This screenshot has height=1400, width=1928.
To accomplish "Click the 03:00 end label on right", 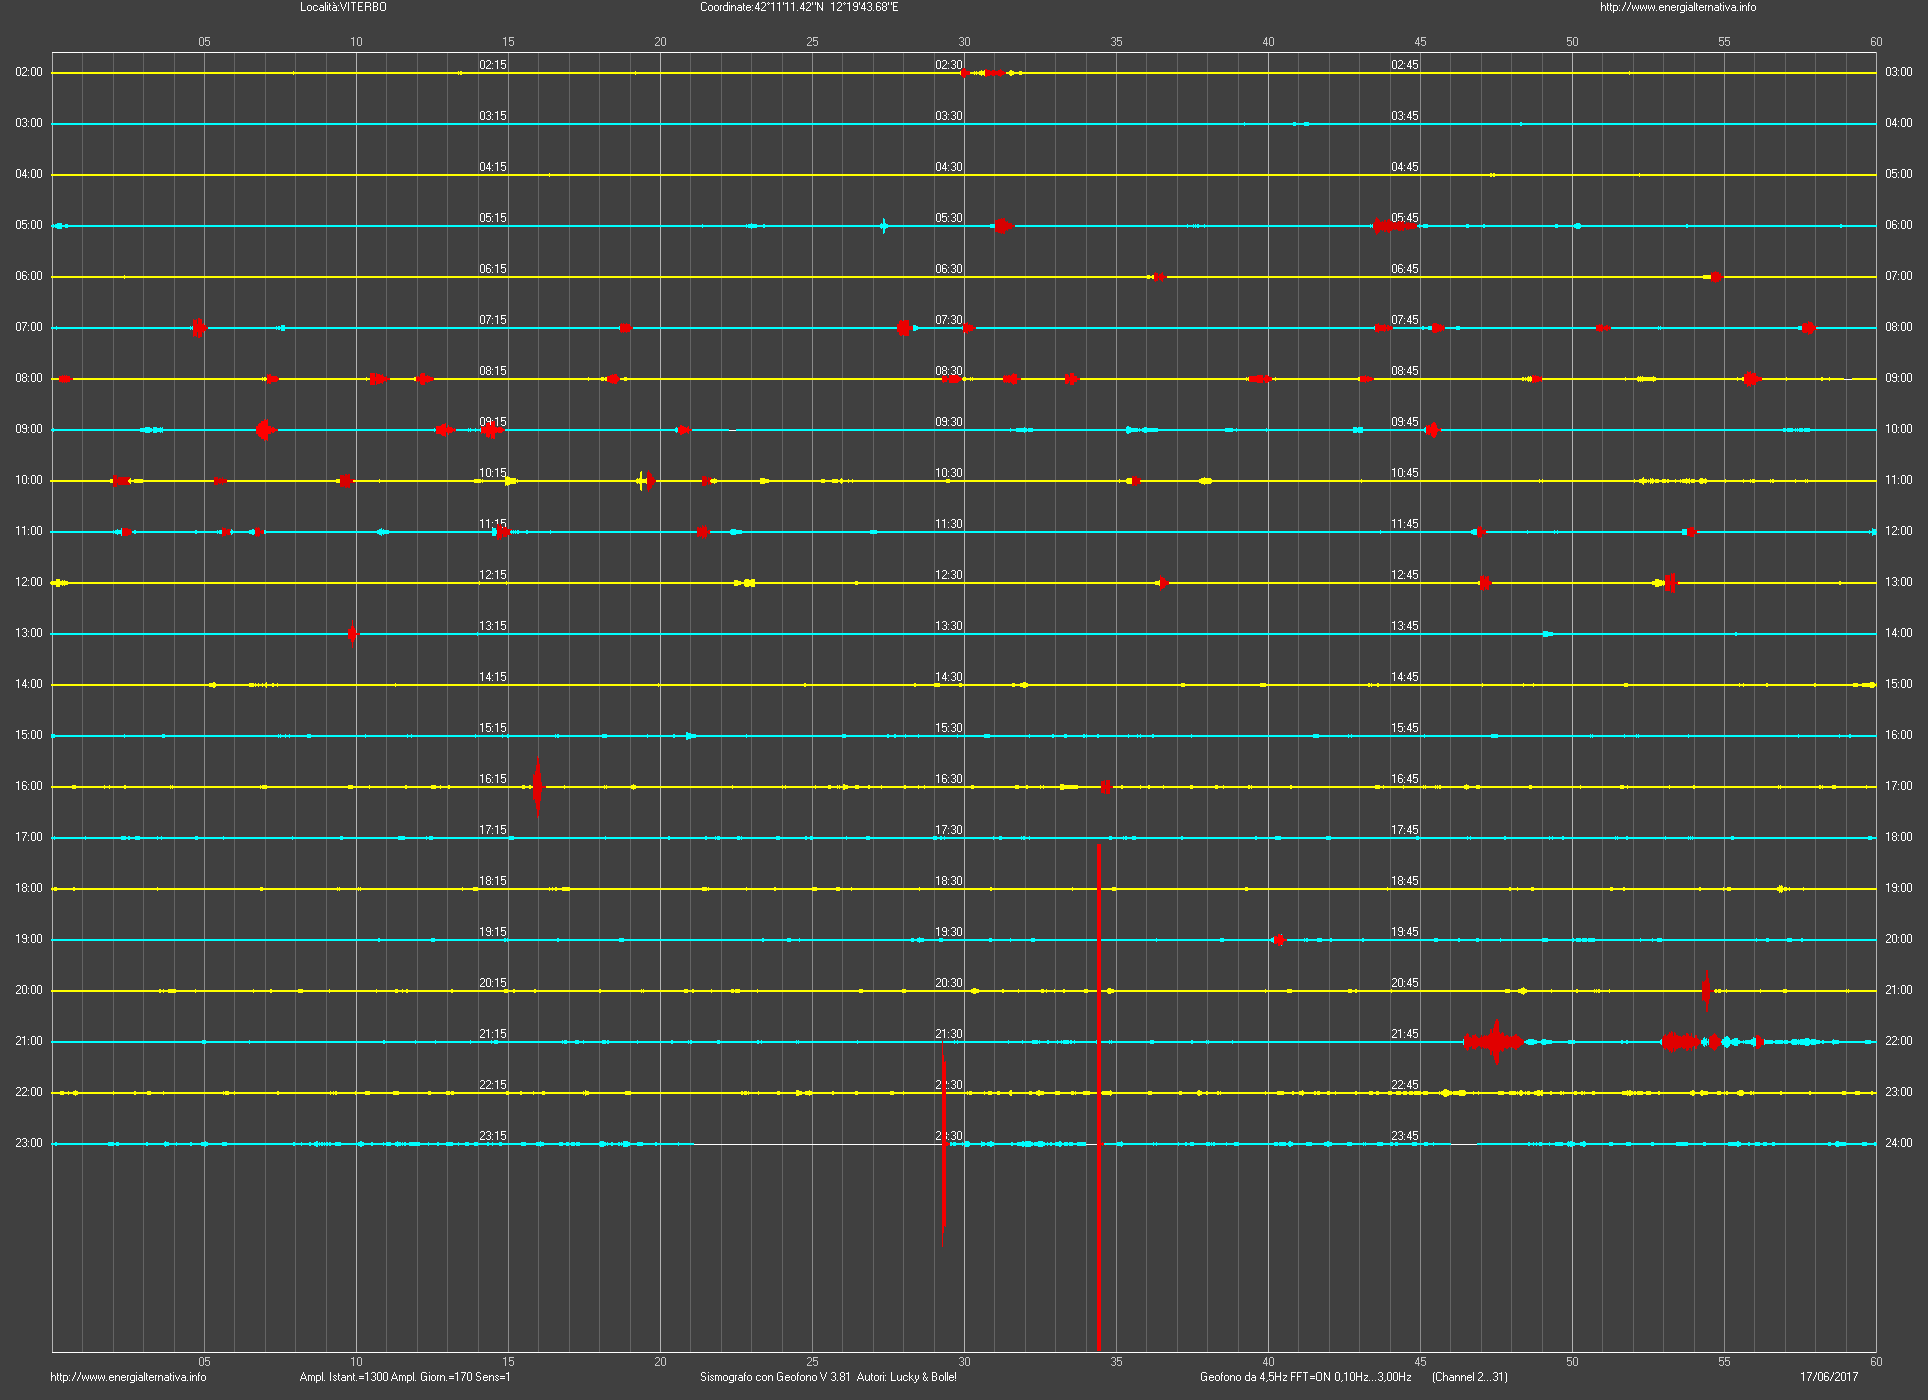I will [x=1898, y=73].
